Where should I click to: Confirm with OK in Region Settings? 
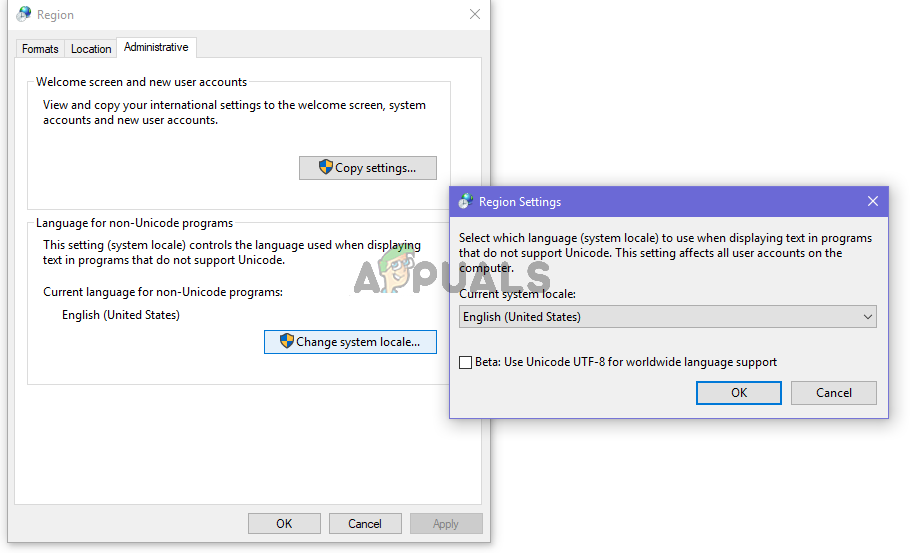(x=739, y=393)
